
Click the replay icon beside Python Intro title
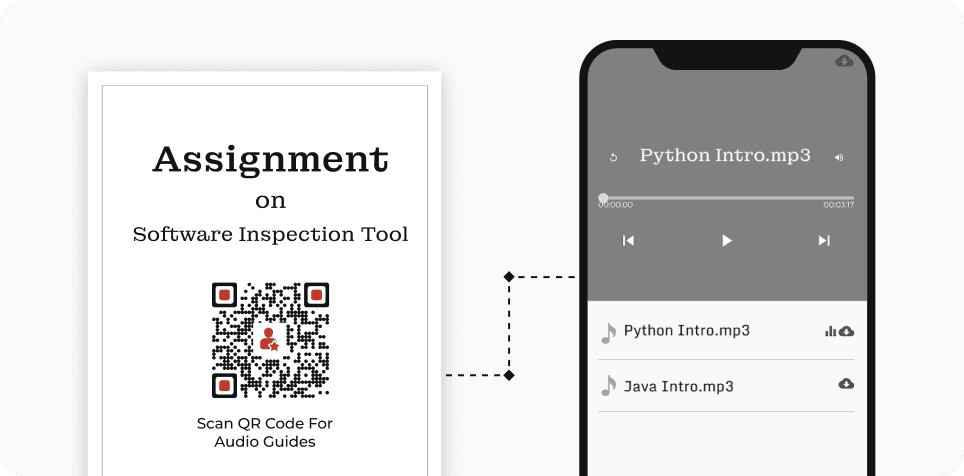pyautogui.click(x=613, y=157)
